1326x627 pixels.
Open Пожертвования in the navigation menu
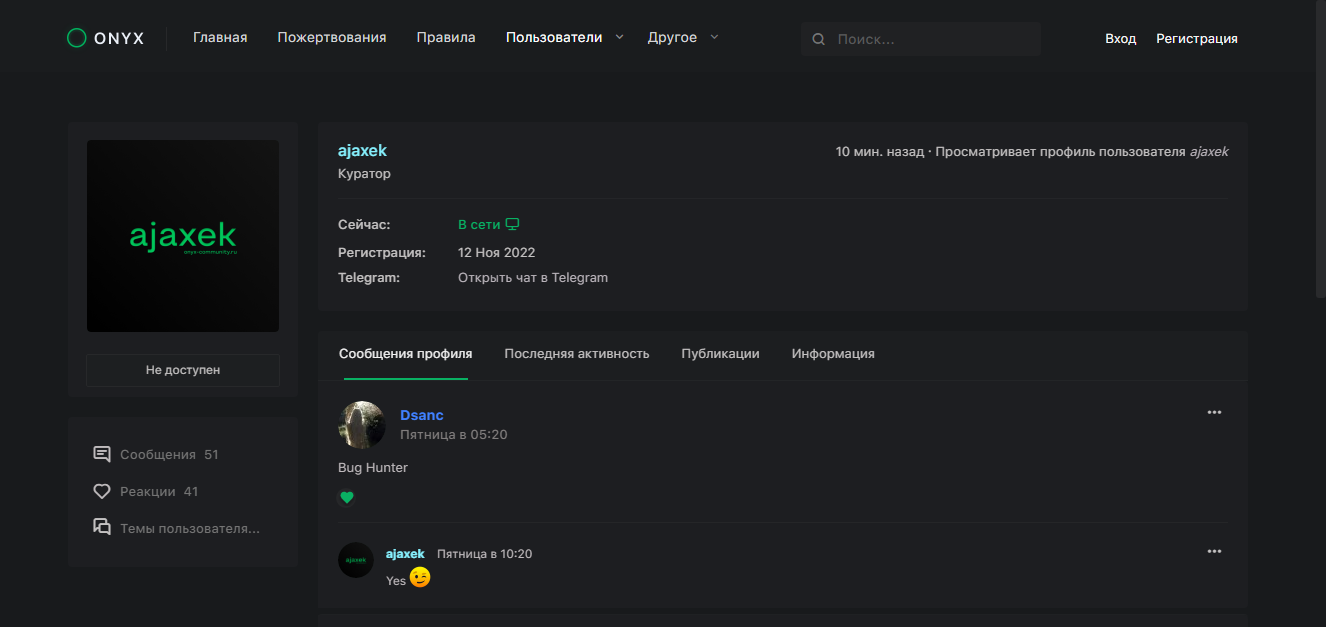pyautogui.click(x=331, y=37)
